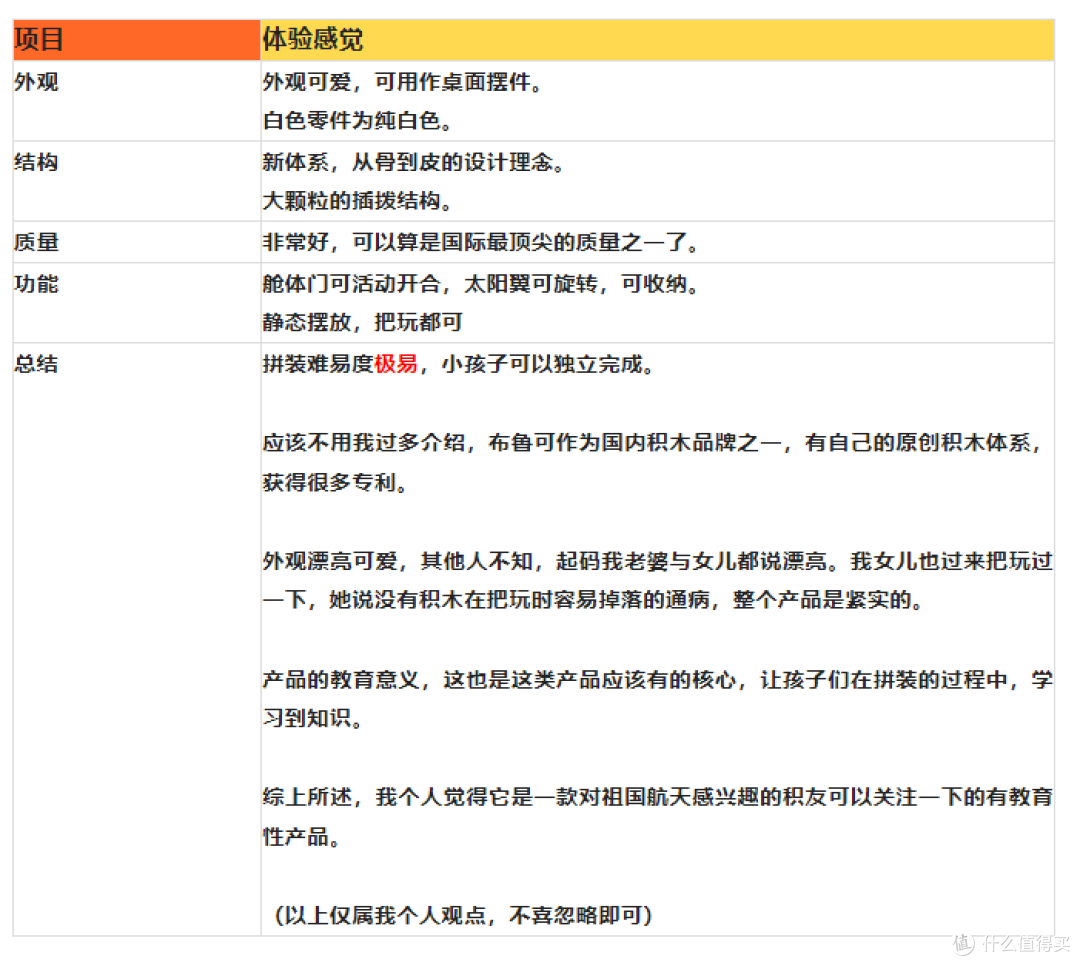Select the 质量 row label

pyautogui.click(x=37, y=243)
